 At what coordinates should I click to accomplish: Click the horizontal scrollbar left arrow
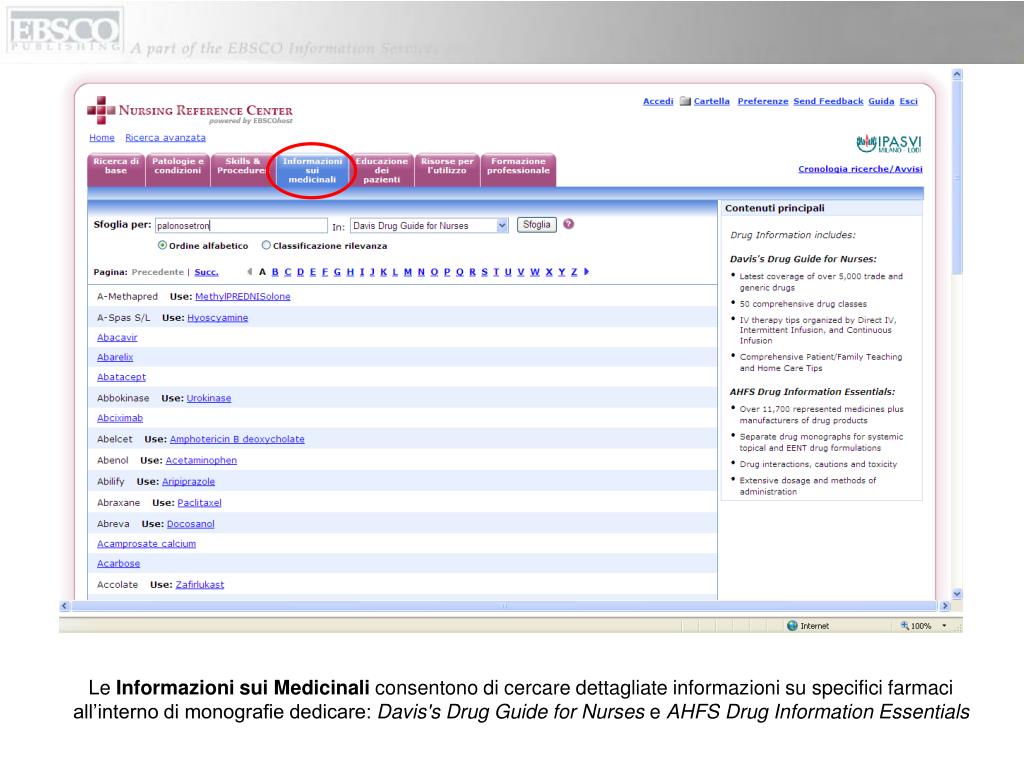64,606
